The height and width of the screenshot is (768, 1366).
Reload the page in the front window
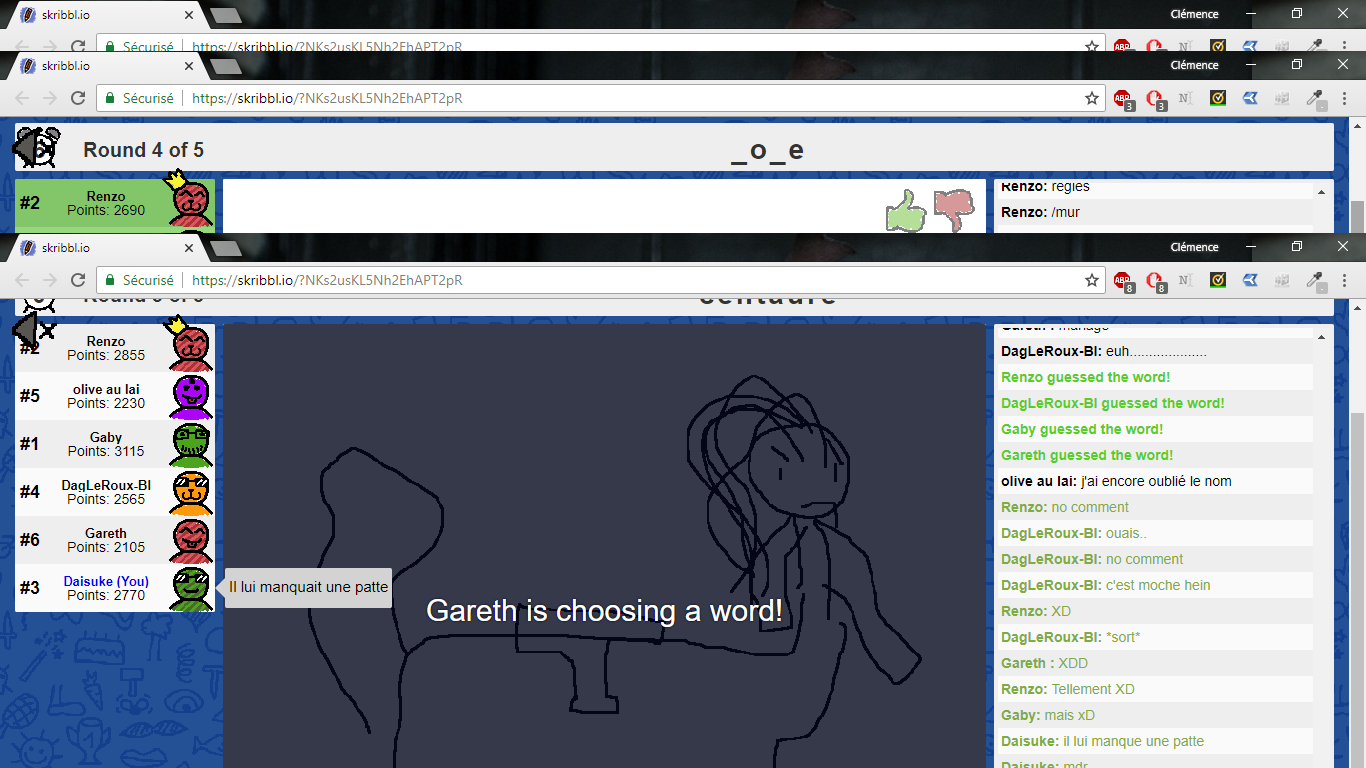pos(77,281)
